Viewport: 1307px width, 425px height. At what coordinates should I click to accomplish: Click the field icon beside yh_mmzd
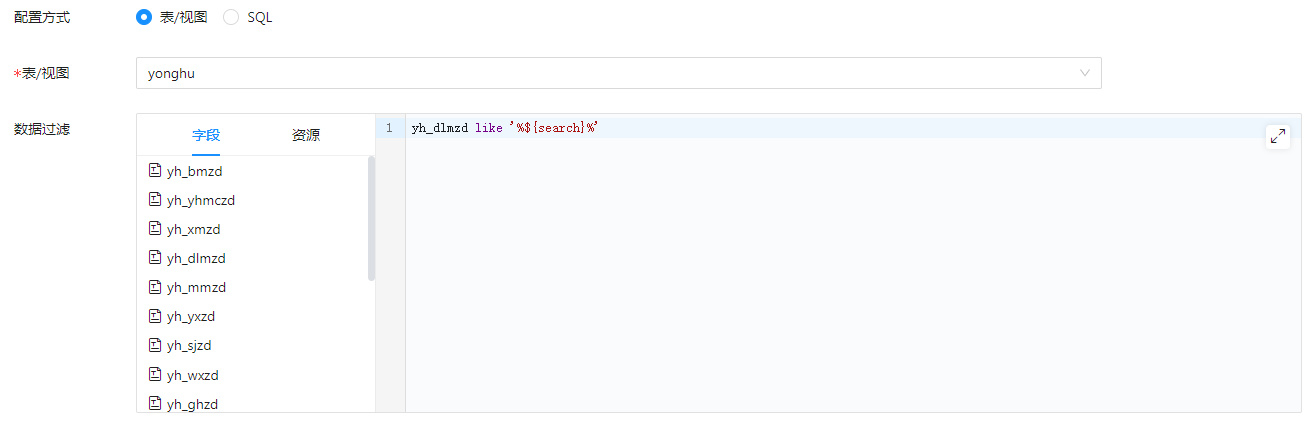coord(155,287)
